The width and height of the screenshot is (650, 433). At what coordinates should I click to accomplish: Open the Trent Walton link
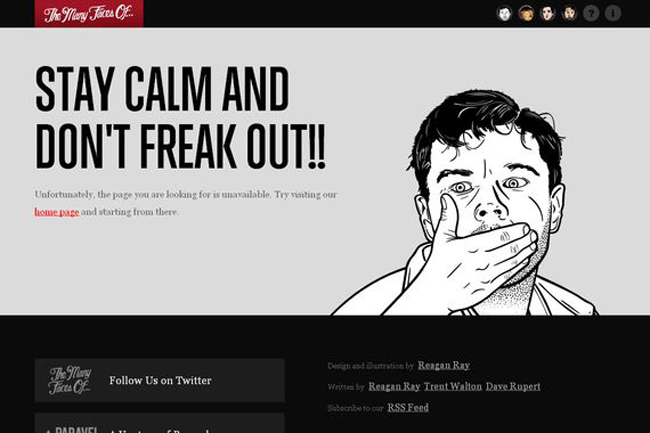pyautogui.click(x=453, y=386)
